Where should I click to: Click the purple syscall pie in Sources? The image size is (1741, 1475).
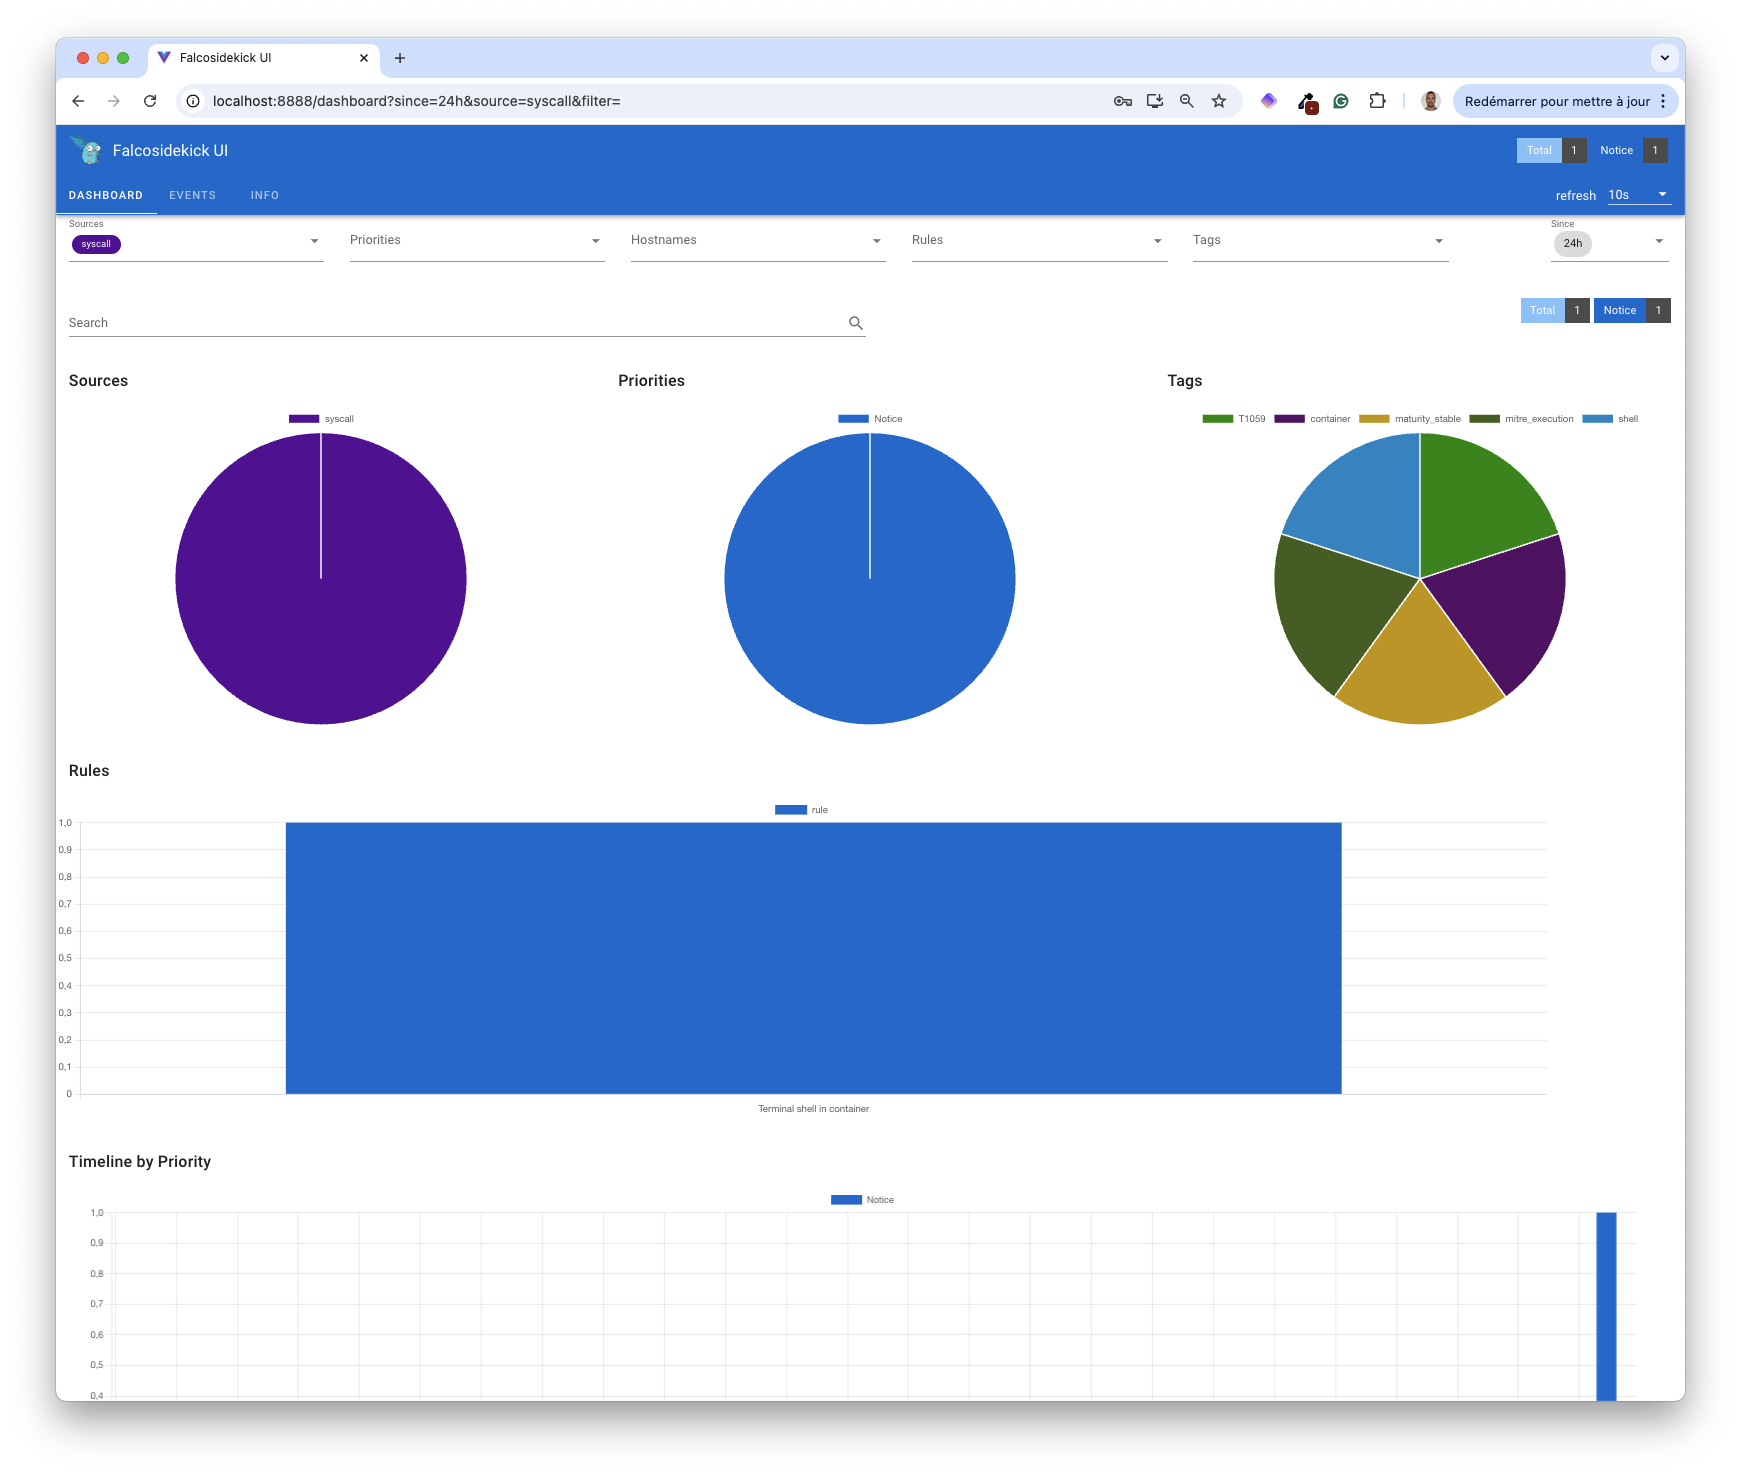[x=321, y=579]
